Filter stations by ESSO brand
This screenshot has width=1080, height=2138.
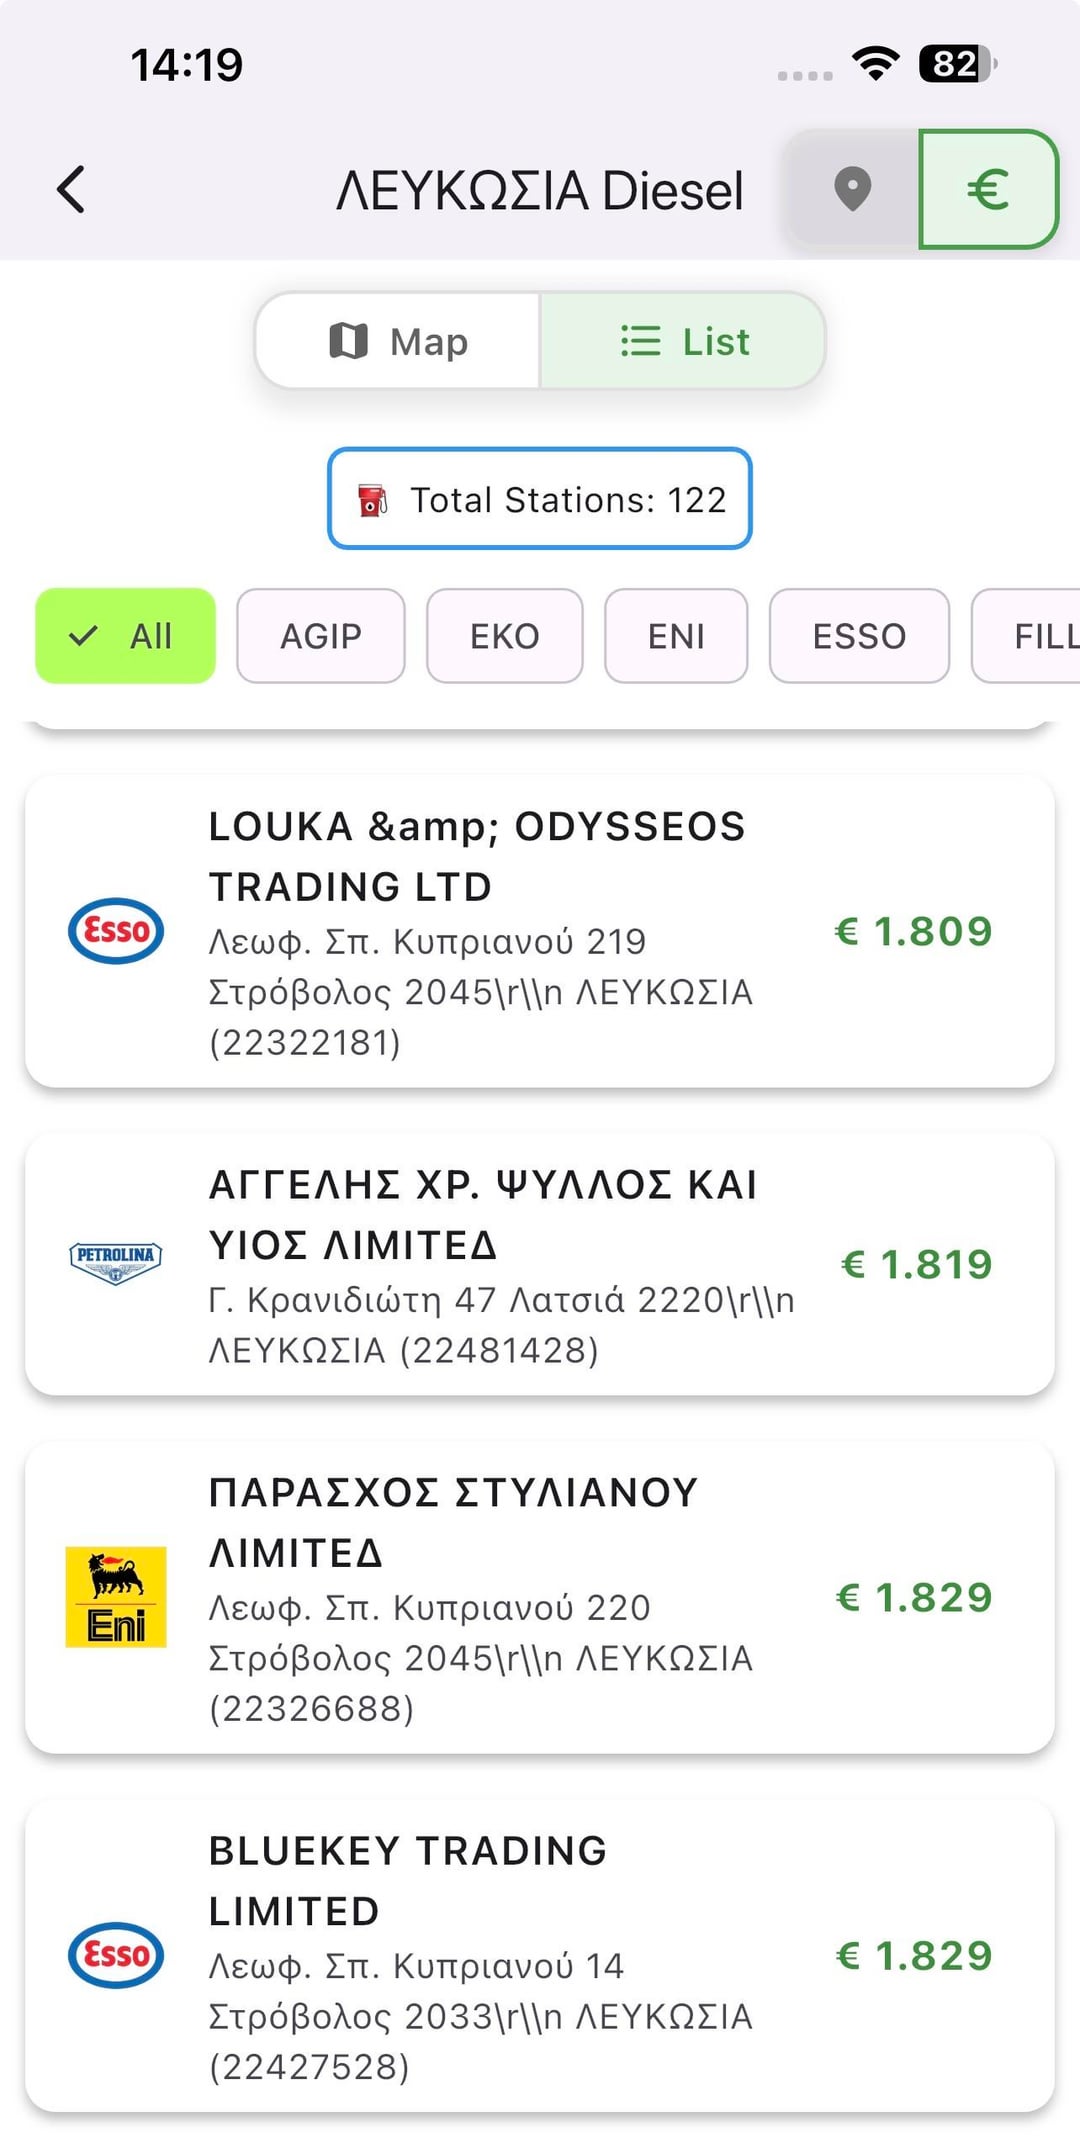(859, 636)
